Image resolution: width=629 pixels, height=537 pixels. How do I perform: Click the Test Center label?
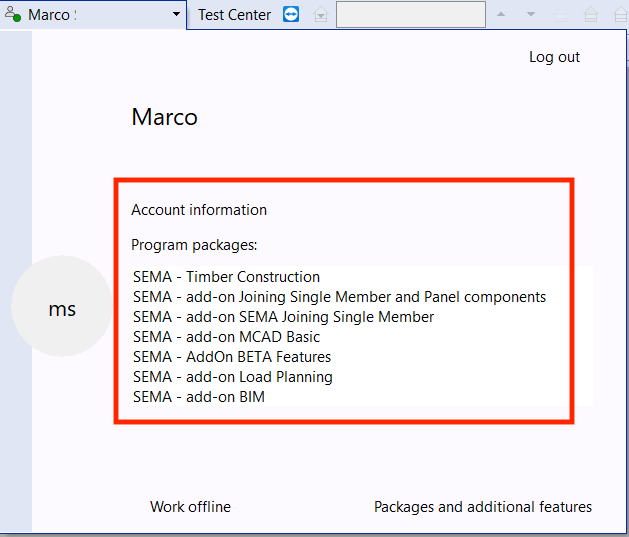click(234, 15)
